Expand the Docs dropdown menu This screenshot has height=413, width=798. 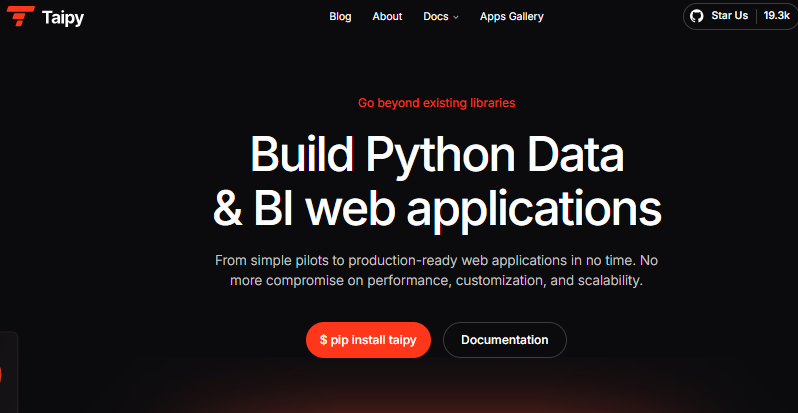pos(441,16)
